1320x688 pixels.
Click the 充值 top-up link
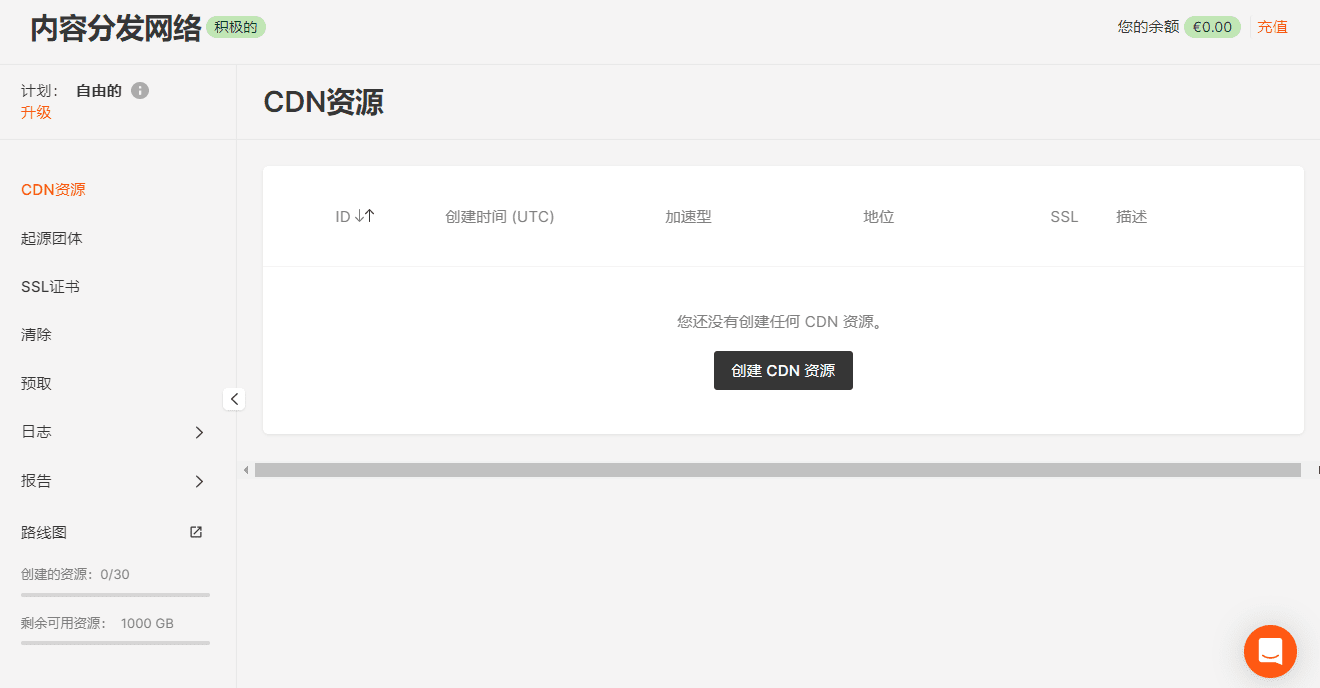(x=1272, y=27)
